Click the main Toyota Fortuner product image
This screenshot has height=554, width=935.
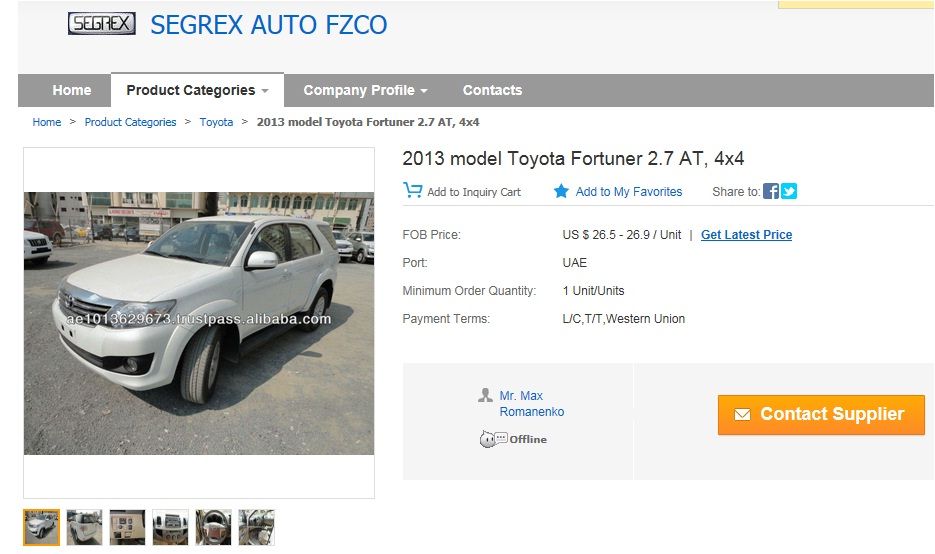click(x=199, y=323)
